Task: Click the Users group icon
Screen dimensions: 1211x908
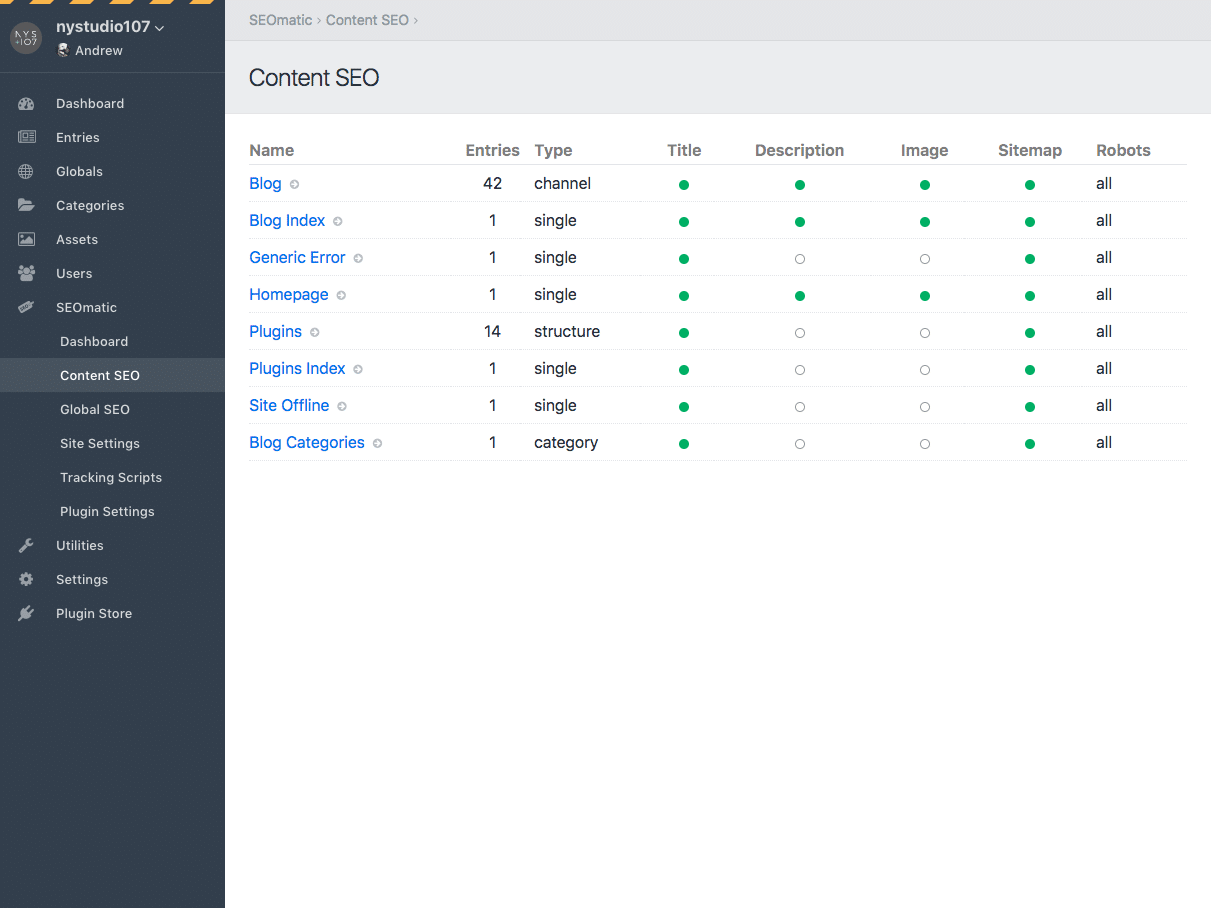Action: (x=26, y=274)
